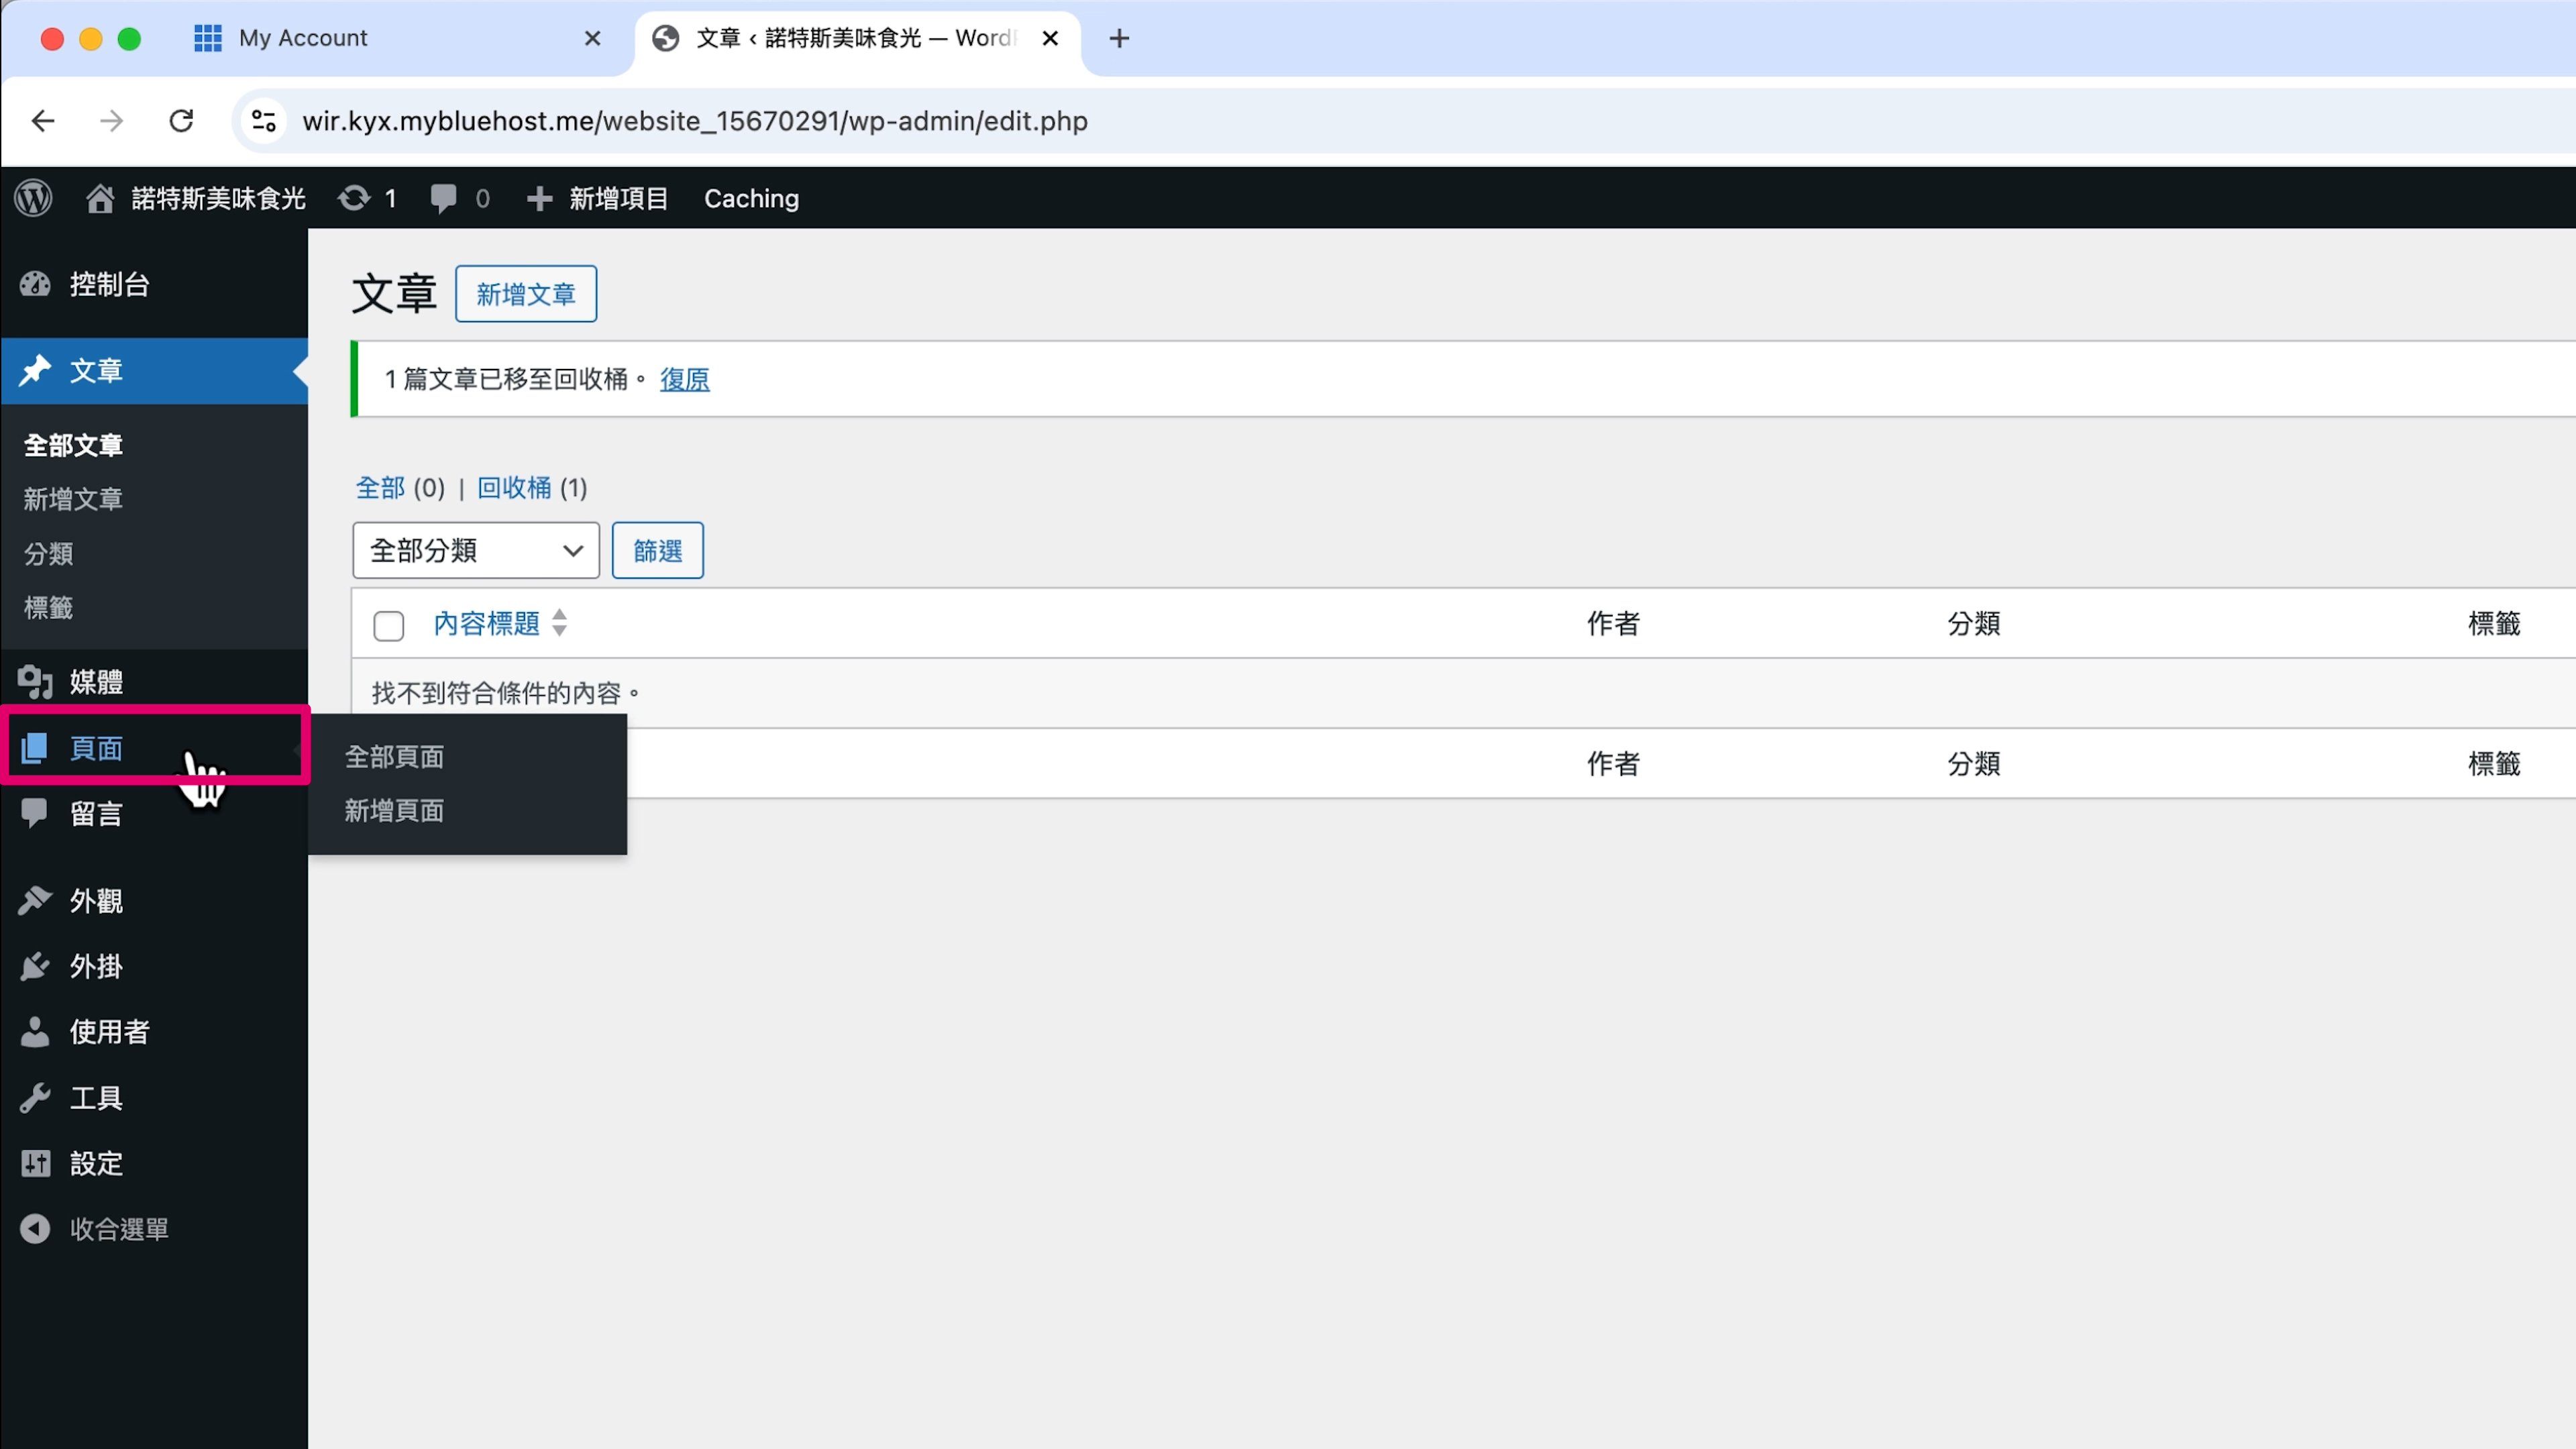Image resolution: width=2576 pixels, height=1449 pixels.
Task: Close the 文章 WordPress tab
Action: click(x=1050, y=38)
